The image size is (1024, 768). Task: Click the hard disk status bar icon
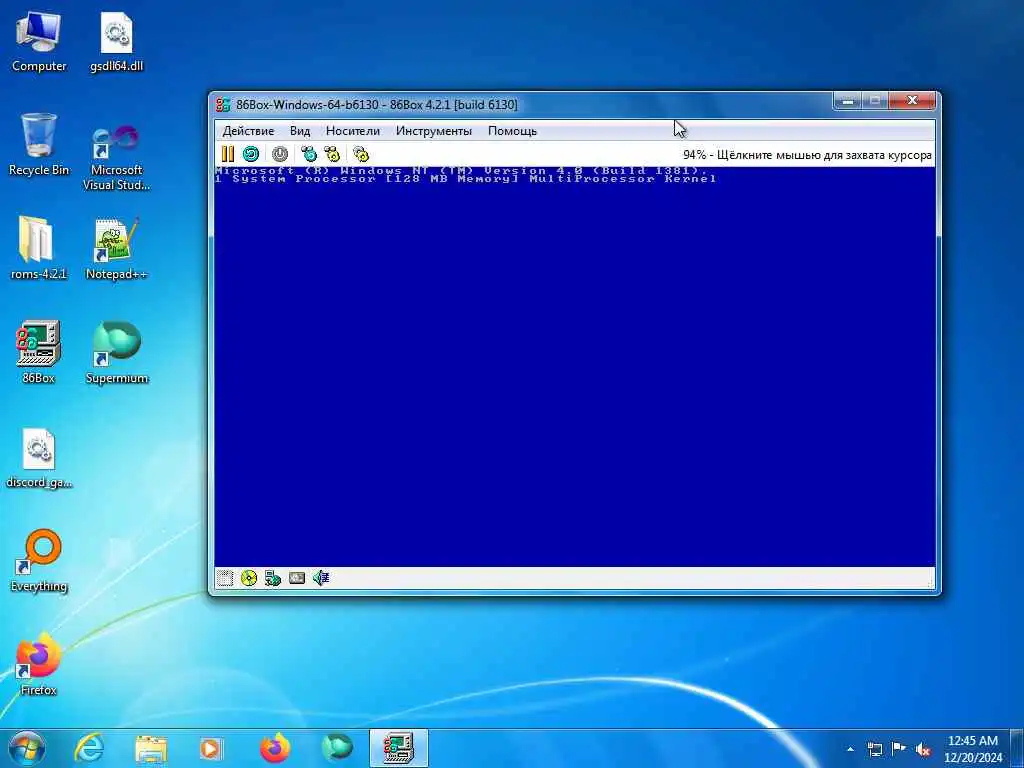225,578
